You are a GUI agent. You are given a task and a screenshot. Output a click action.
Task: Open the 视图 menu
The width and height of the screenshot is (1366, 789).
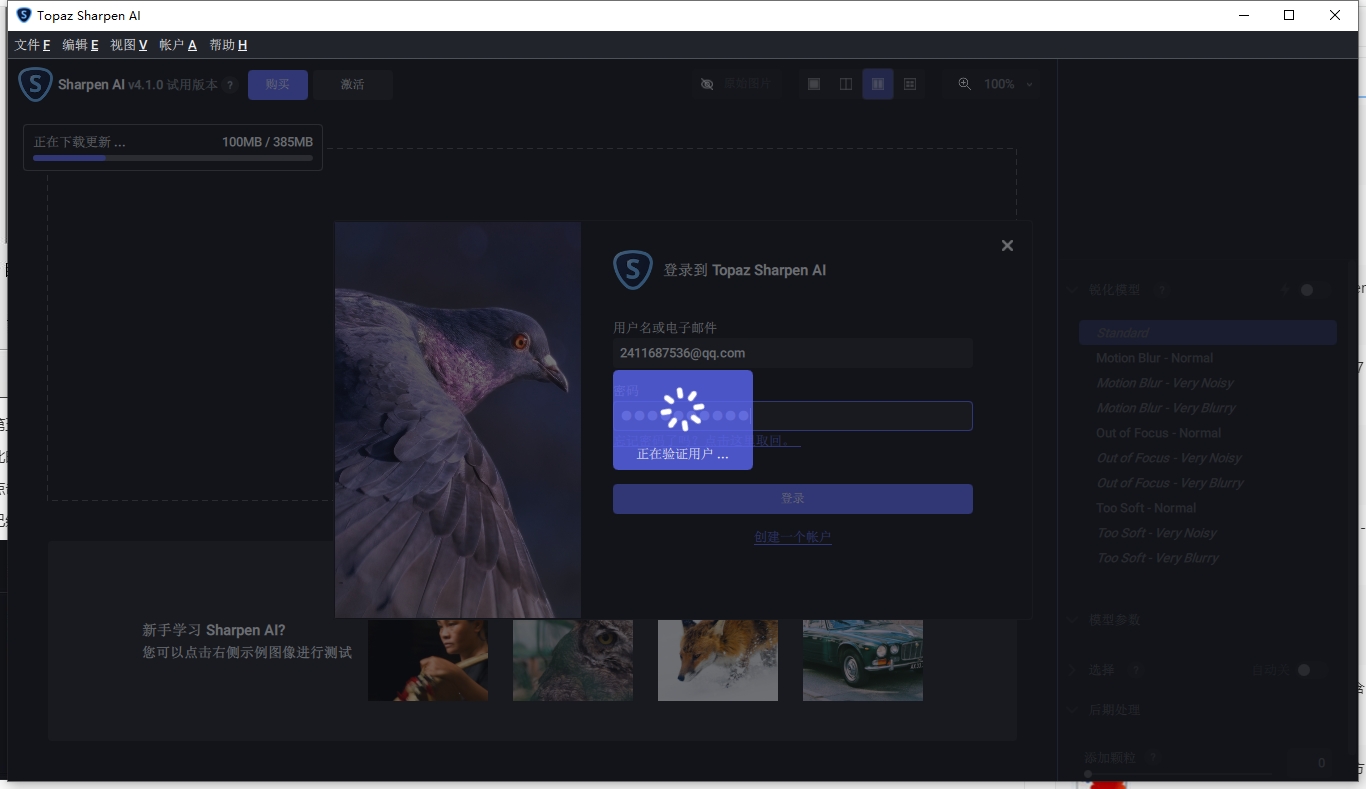pos(128,45)
